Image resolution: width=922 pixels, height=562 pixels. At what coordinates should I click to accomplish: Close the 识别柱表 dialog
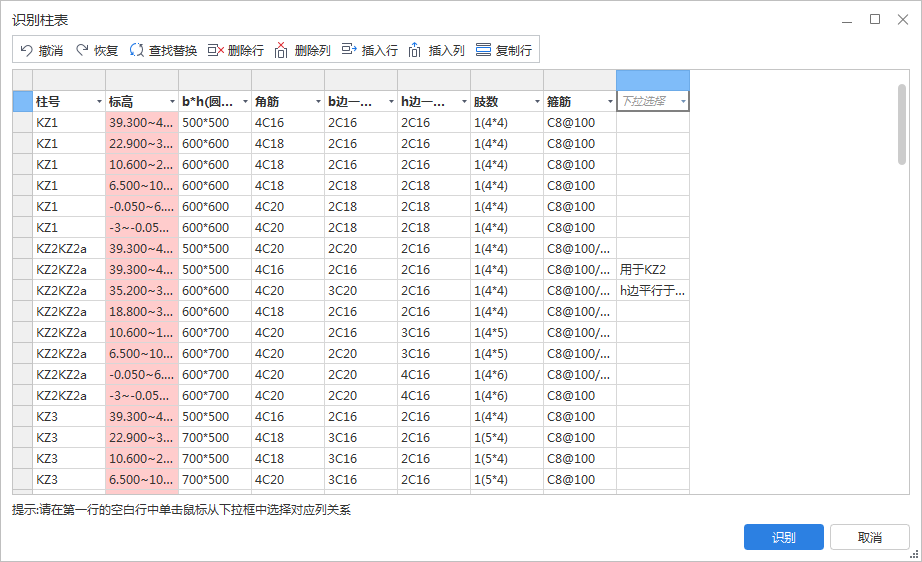pyautogui.click(x=903, y=19)
